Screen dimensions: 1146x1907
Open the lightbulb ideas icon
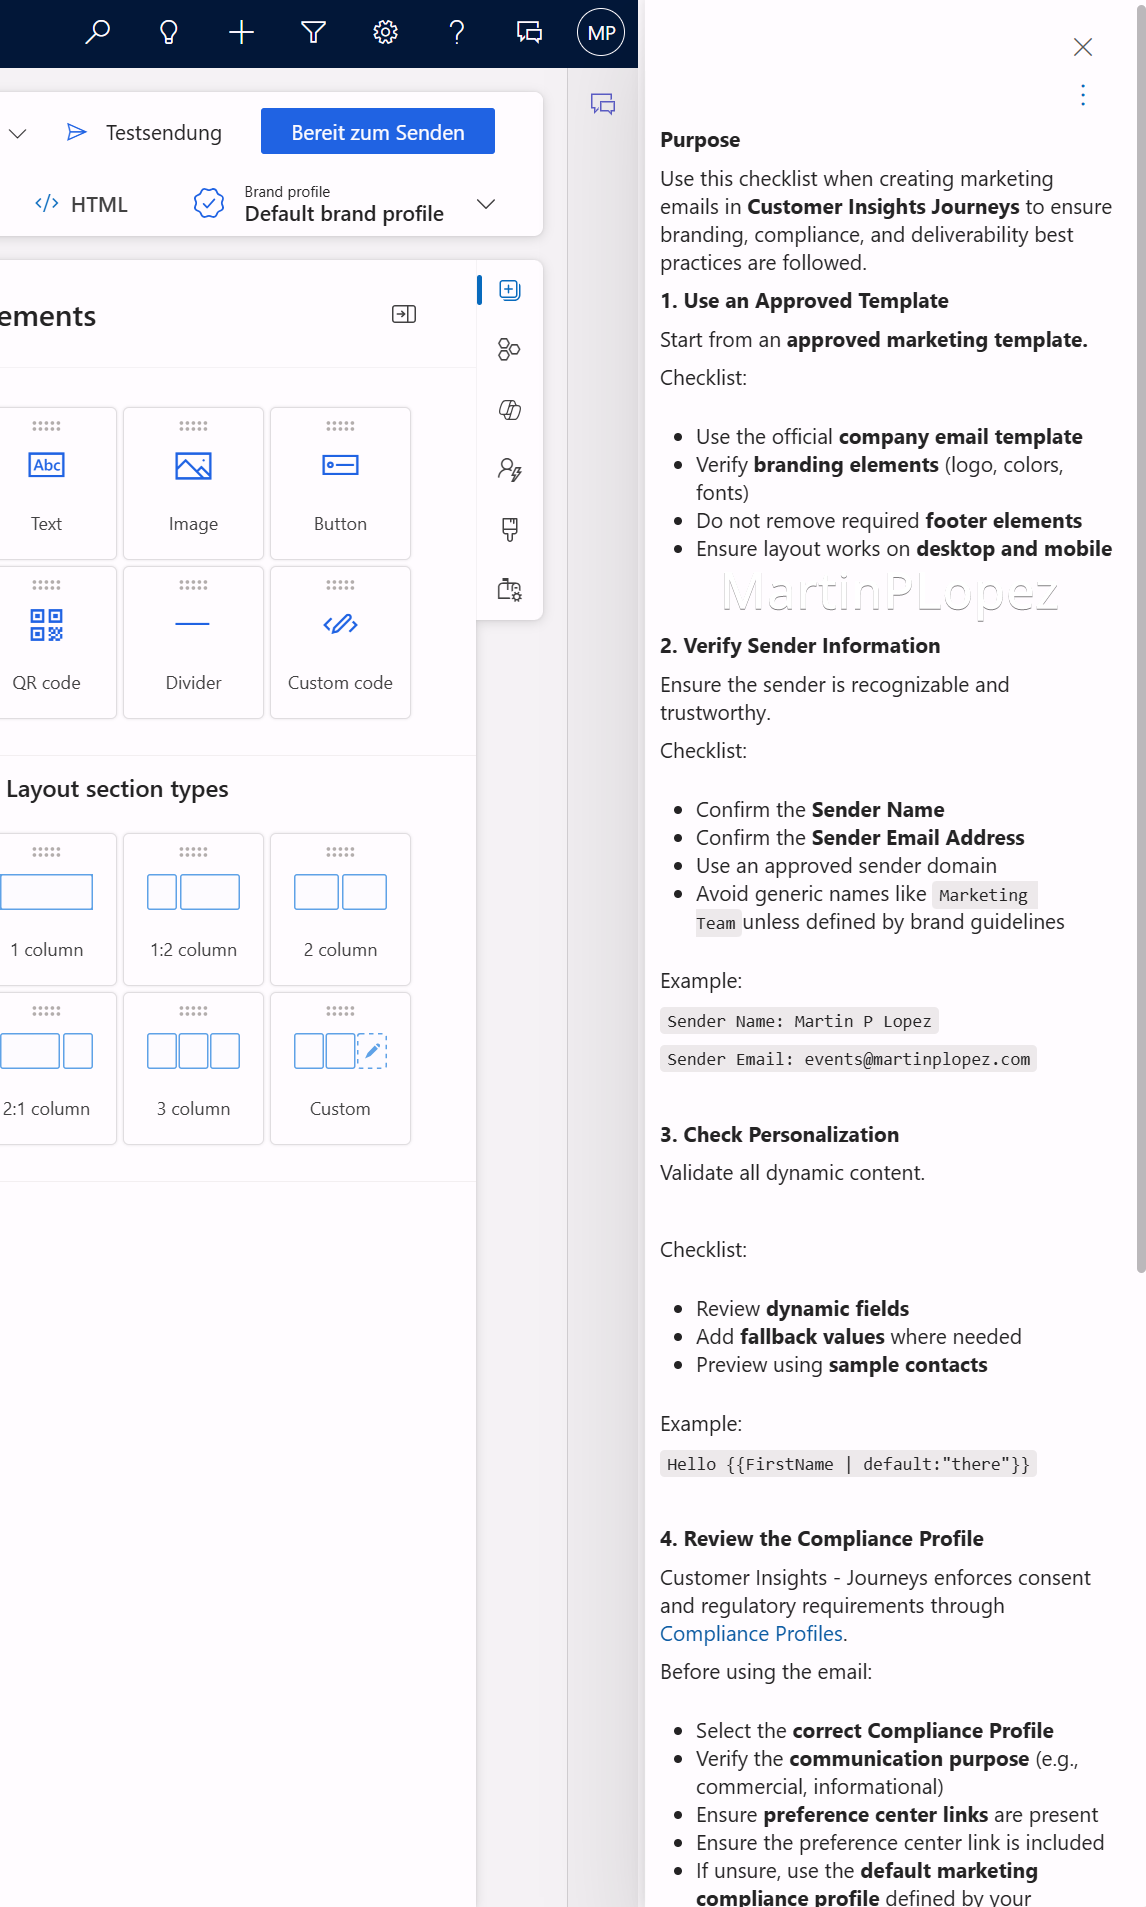coord(169,33)
